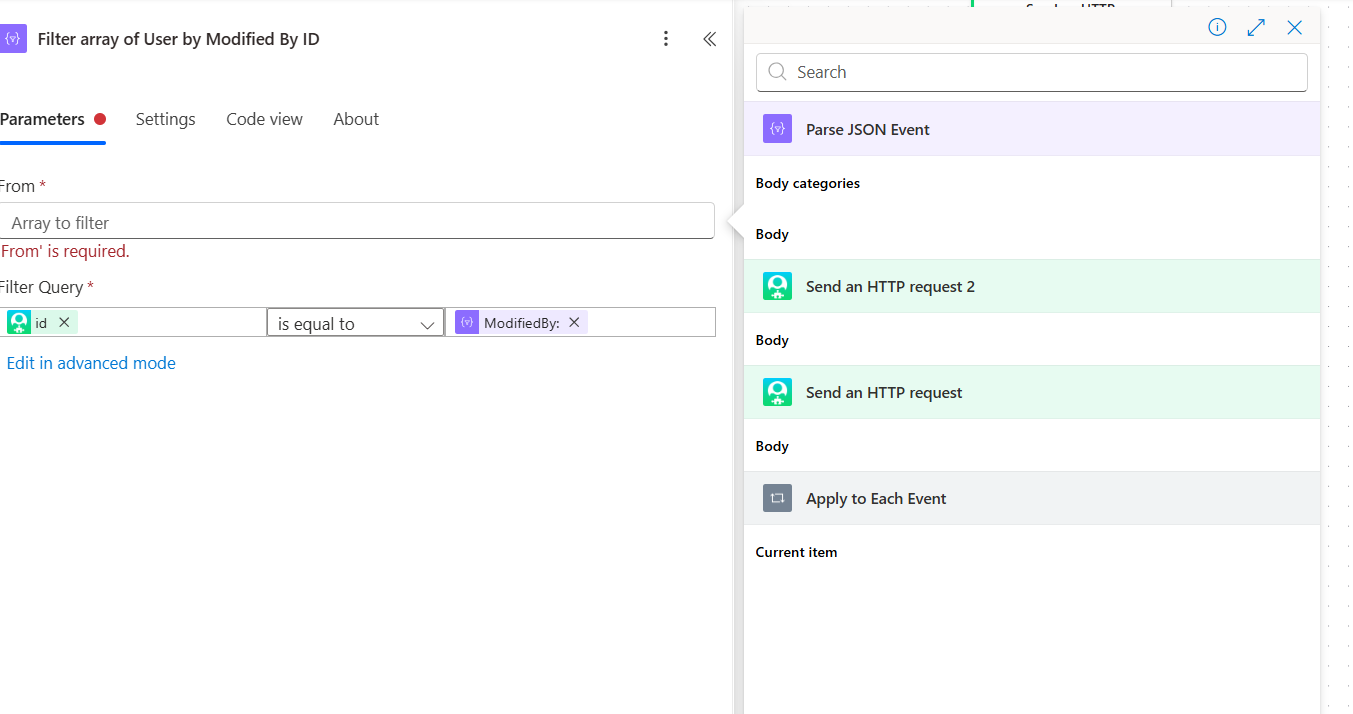Remove the id token from Filter Query

coord(64,321)
